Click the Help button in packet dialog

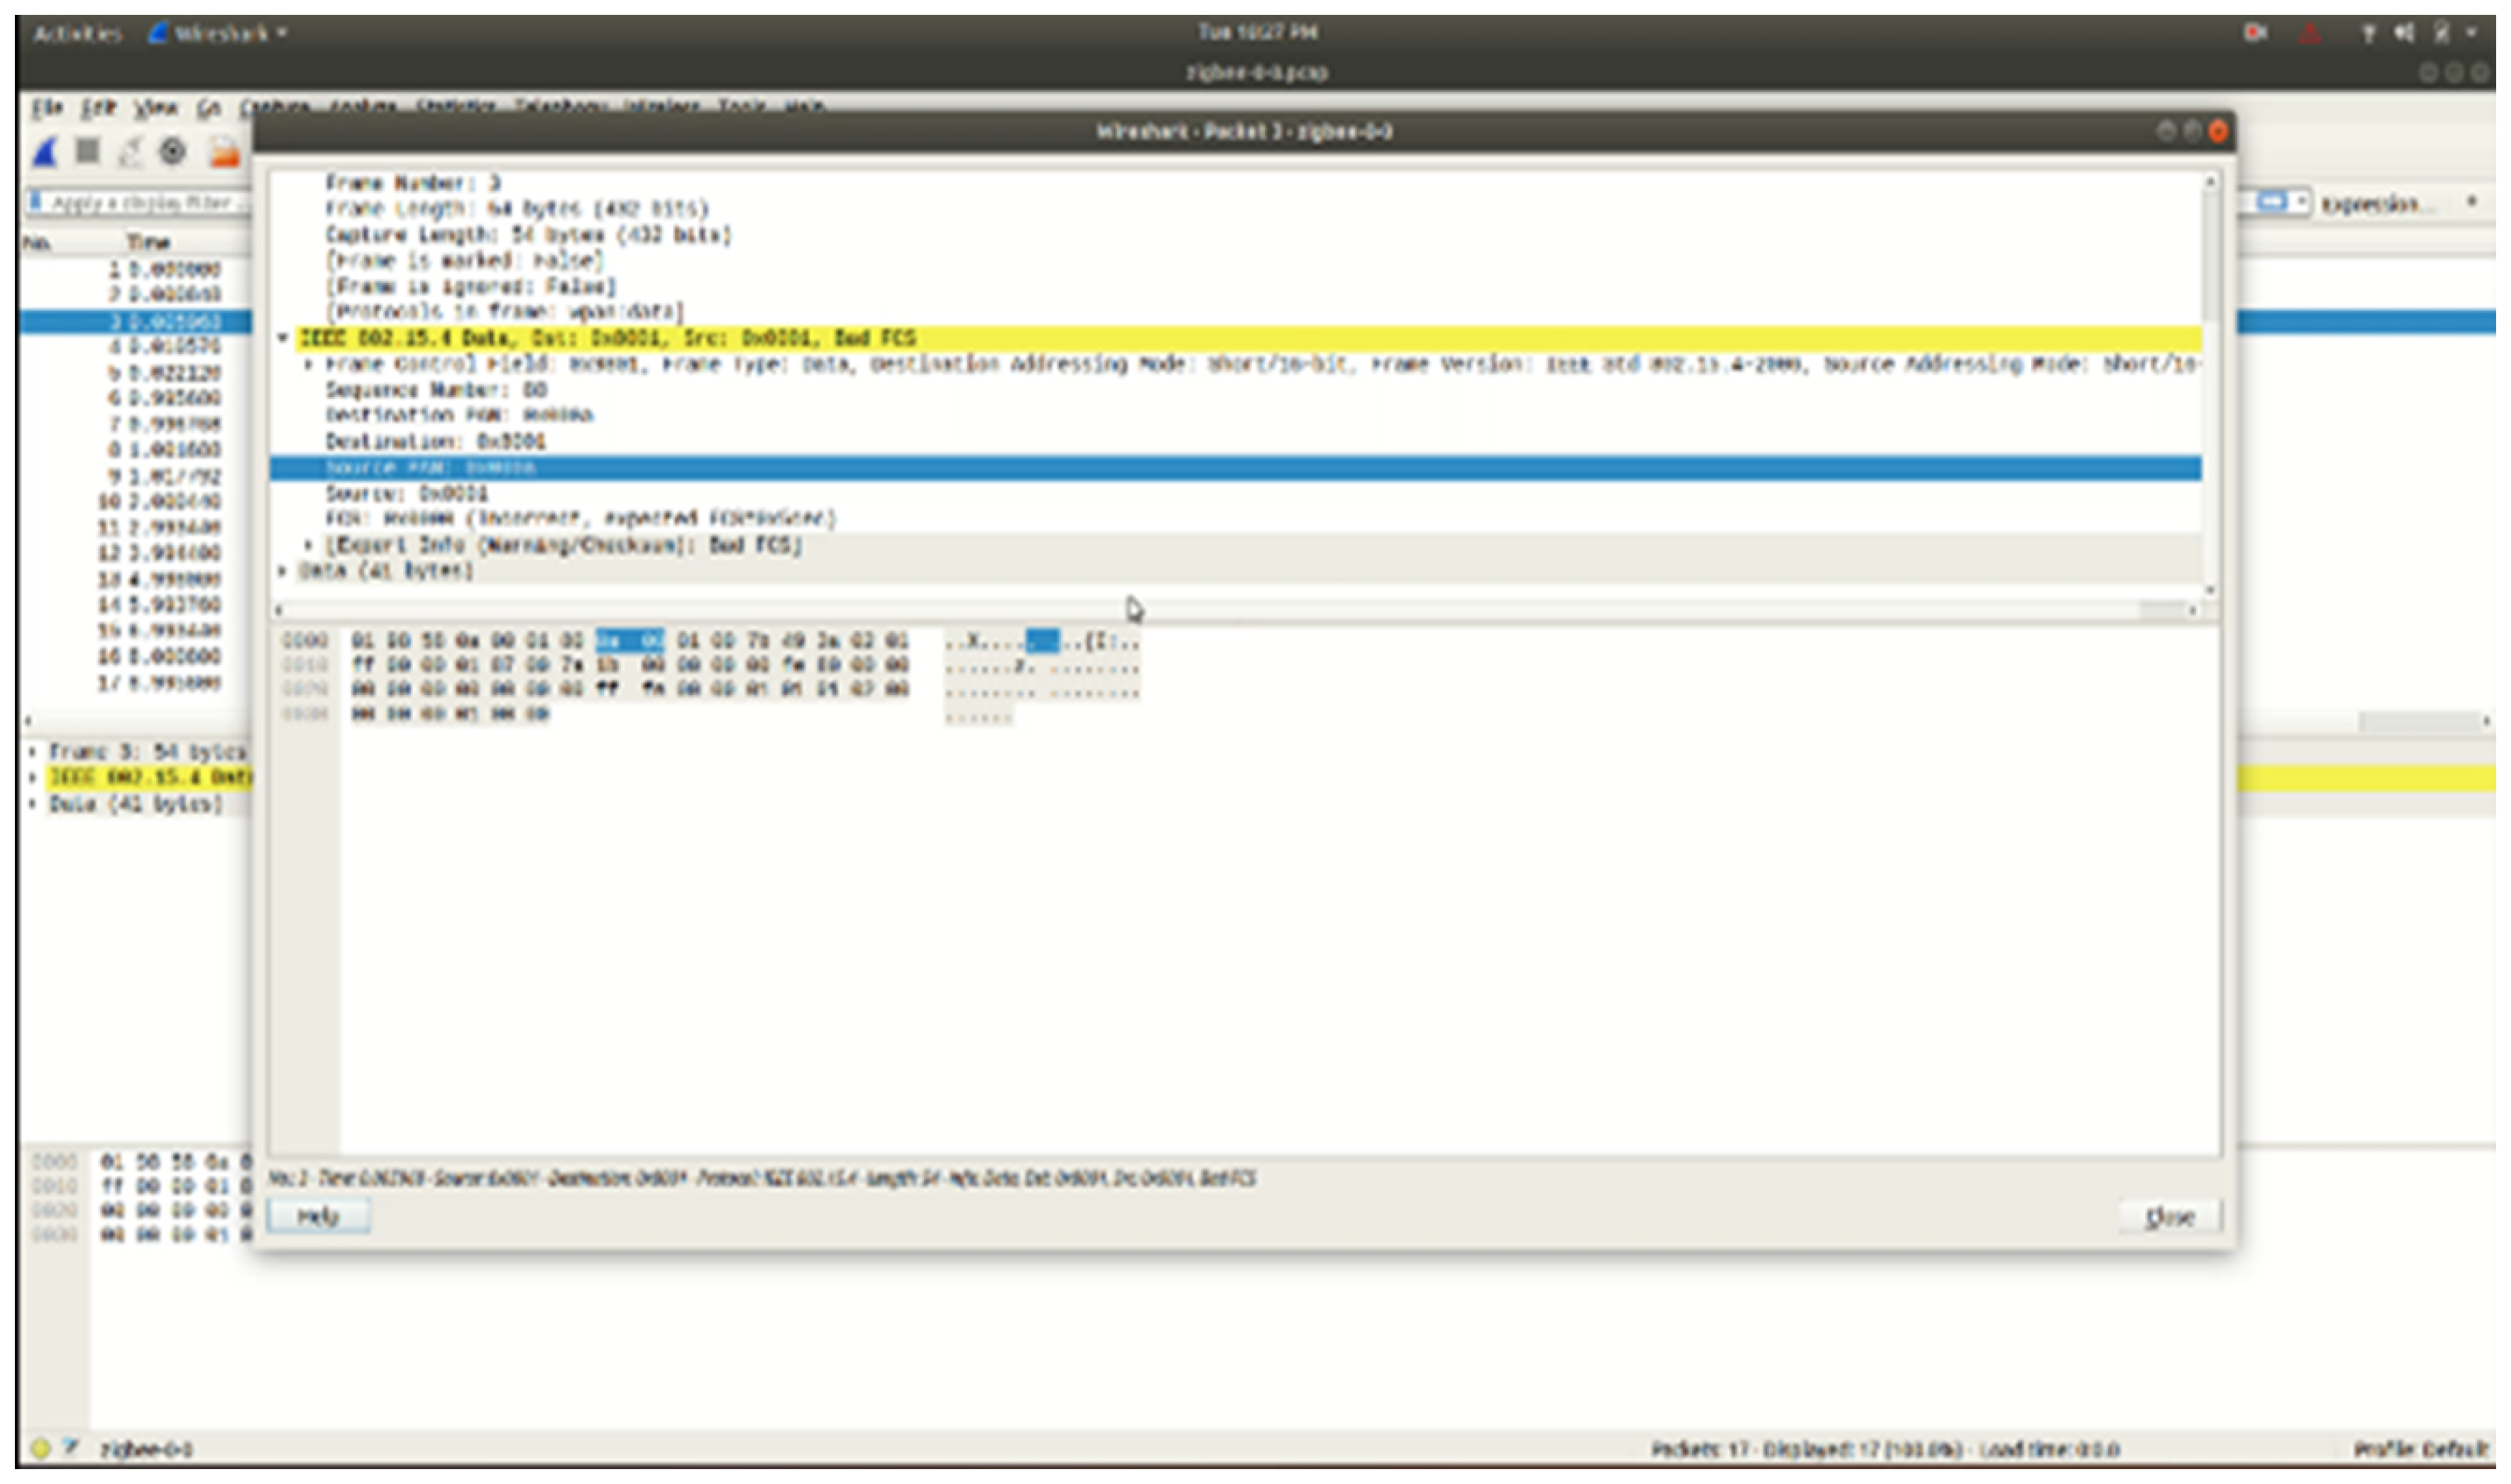click(319, 1216)
